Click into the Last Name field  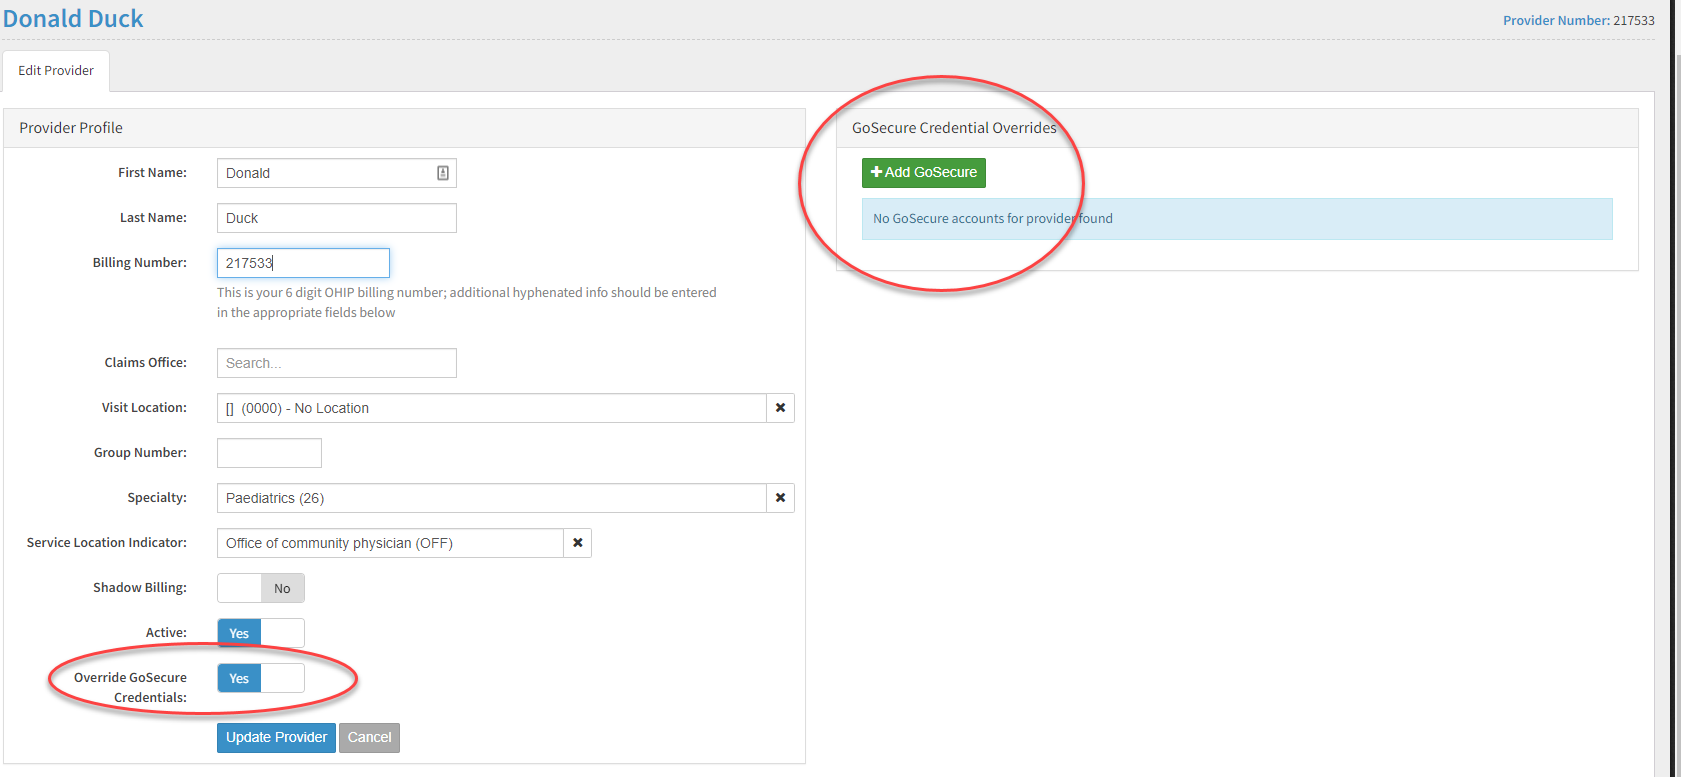pyautogui.click(x=337, y=218)
